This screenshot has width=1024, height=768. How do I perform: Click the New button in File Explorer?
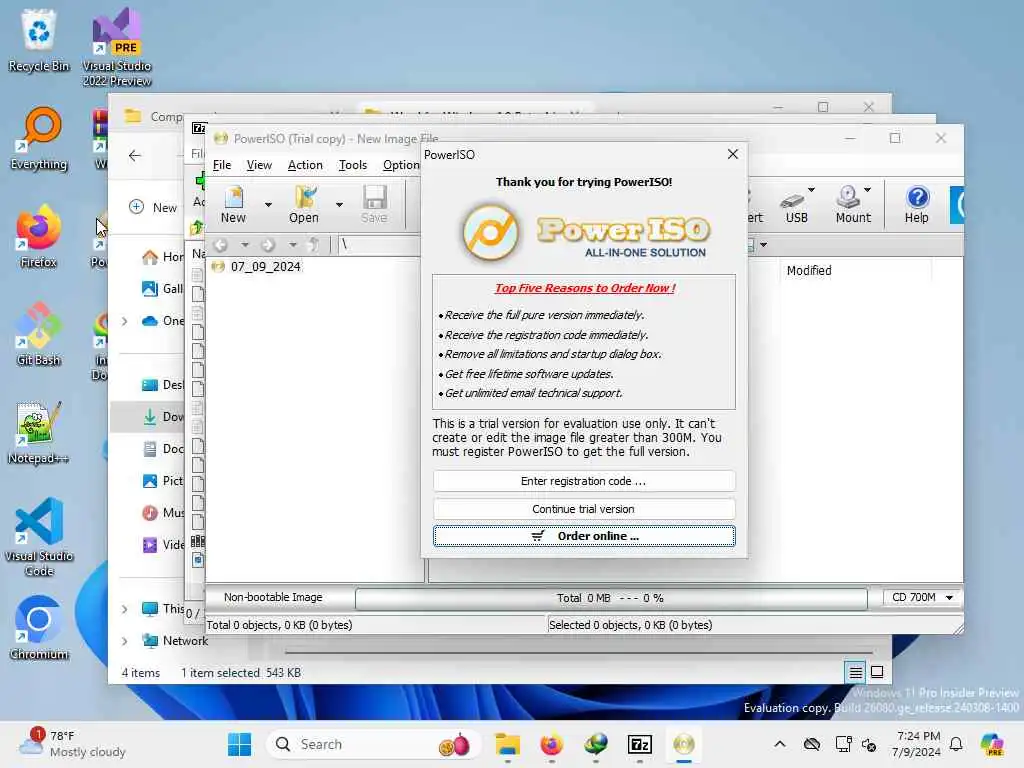tap(153, 208)
